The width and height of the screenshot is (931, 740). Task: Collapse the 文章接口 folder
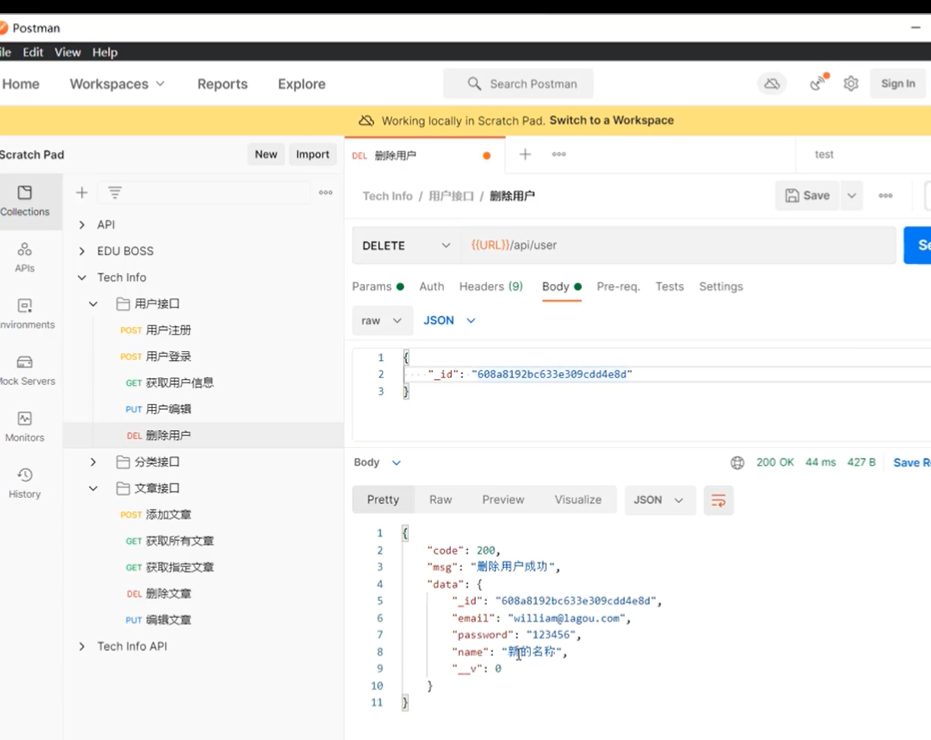[93, 488]
